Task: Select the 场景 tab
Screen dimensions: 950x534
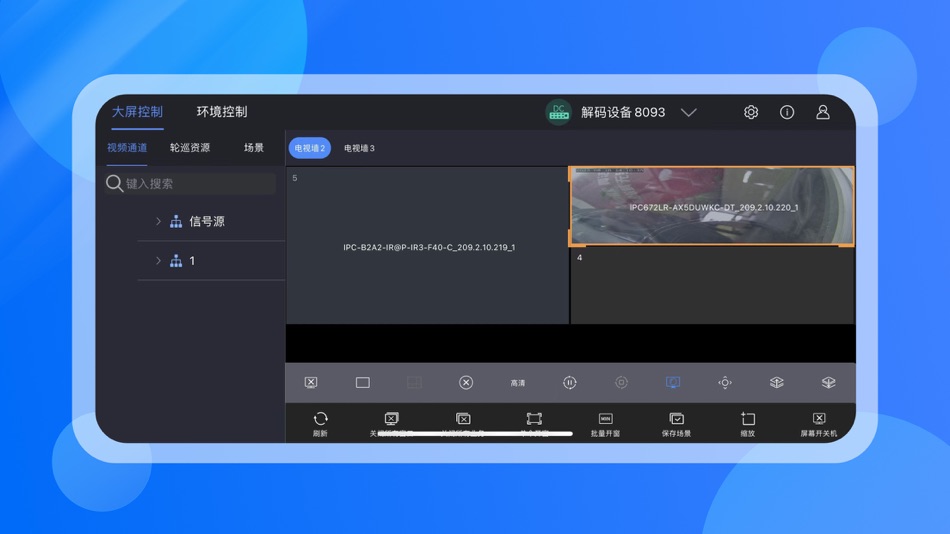Action: pyautogui.click(x=254, y=147)
